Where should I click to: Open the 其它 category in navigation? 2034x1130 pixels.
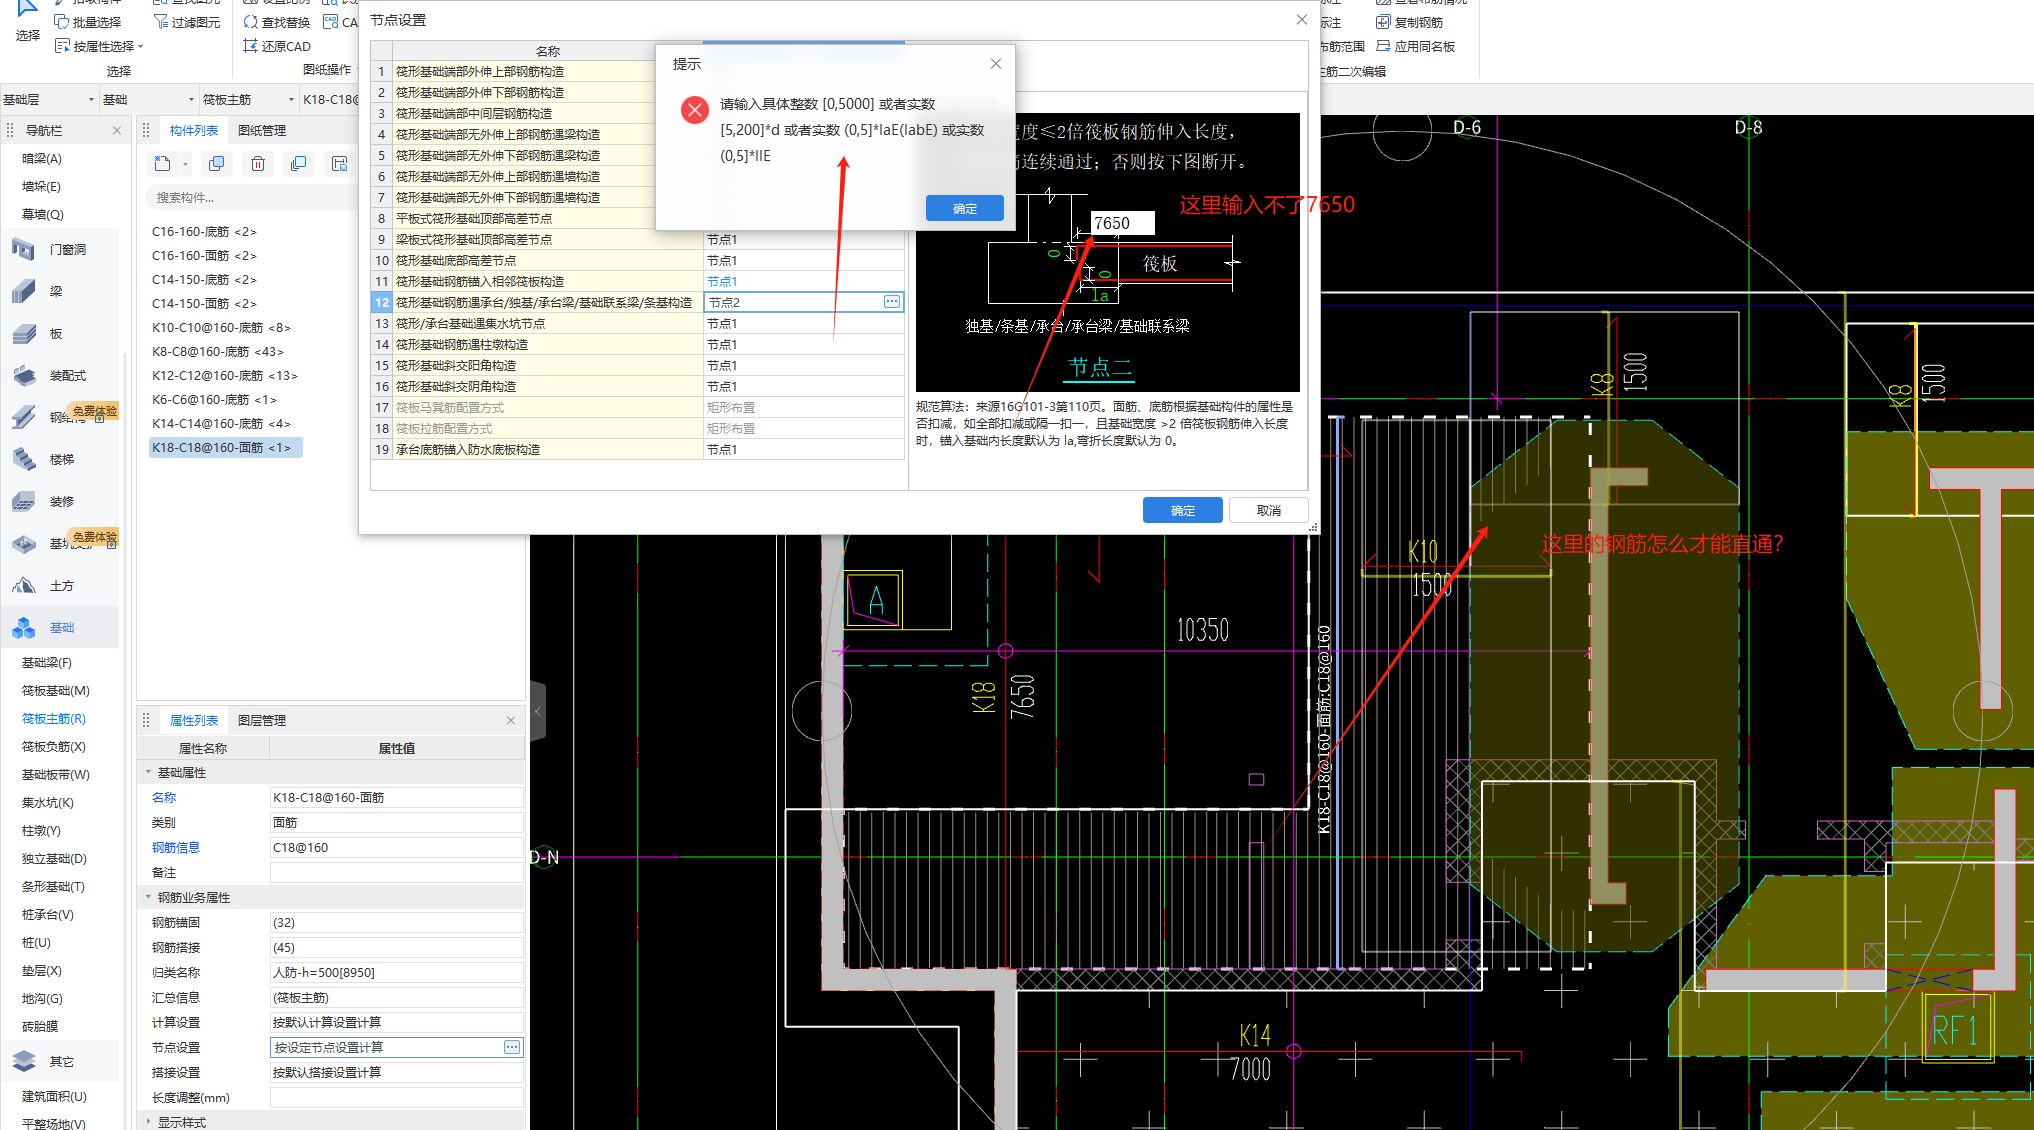pos(60,1061)
